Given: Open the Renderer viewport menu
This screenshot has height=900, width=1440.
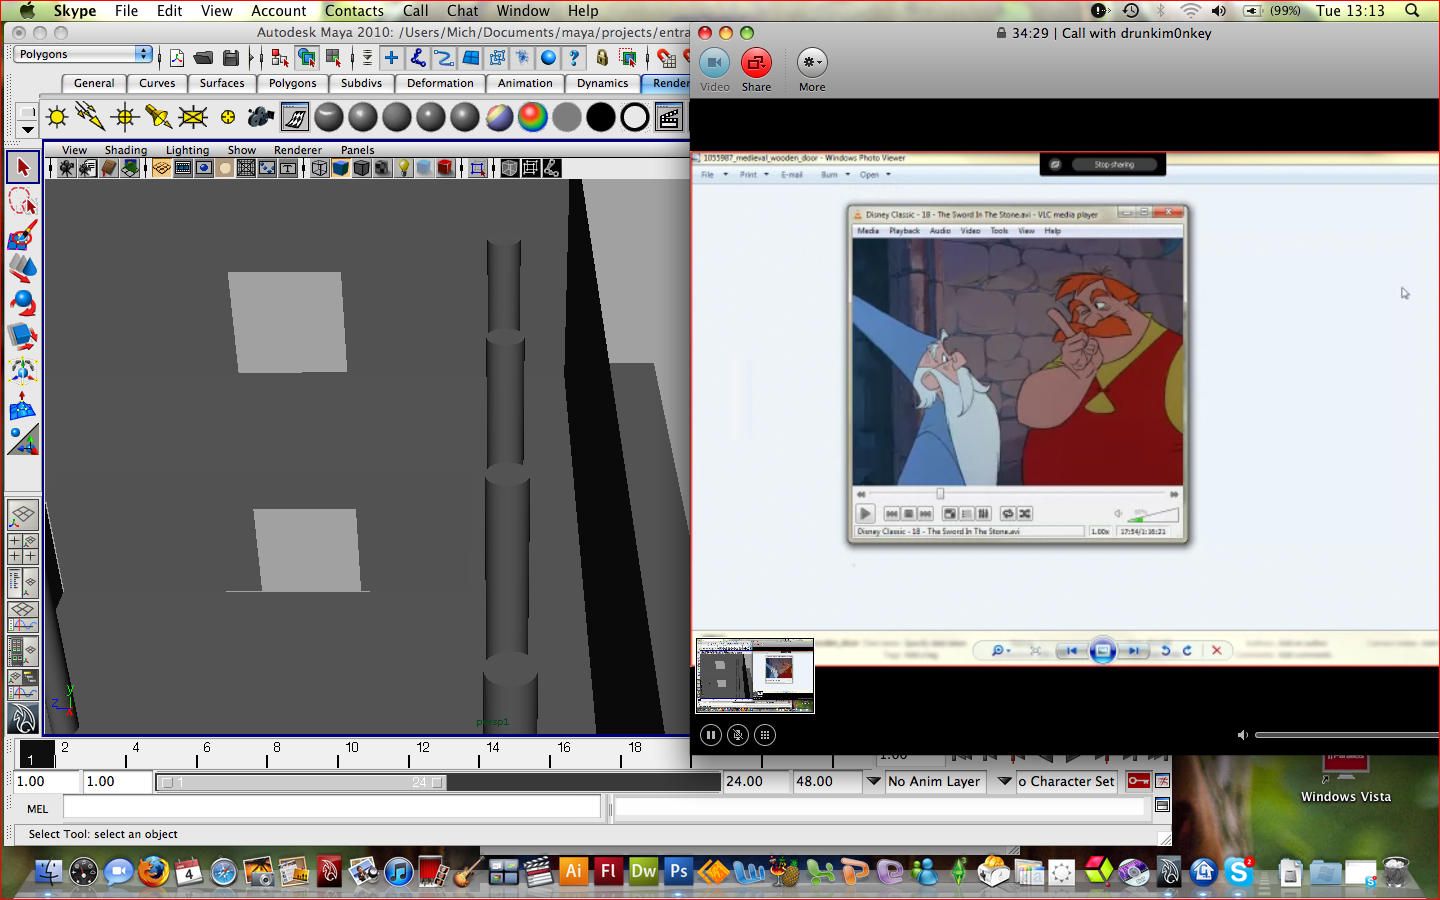Looking at the screenshot, I should click(x=298, y=150).
